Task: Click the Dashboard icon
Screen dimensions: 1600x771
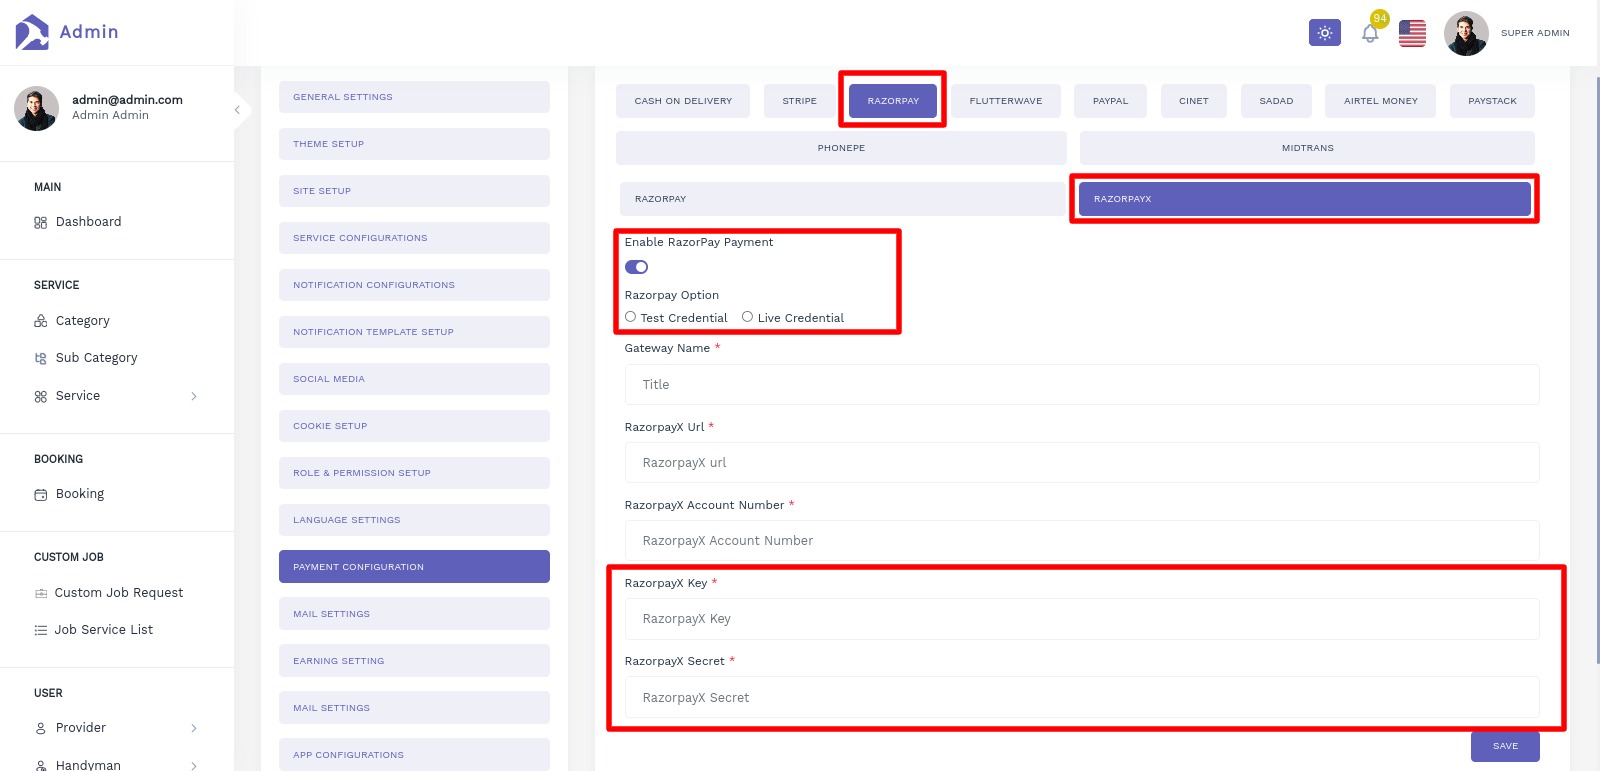Action: pos(41,223)
